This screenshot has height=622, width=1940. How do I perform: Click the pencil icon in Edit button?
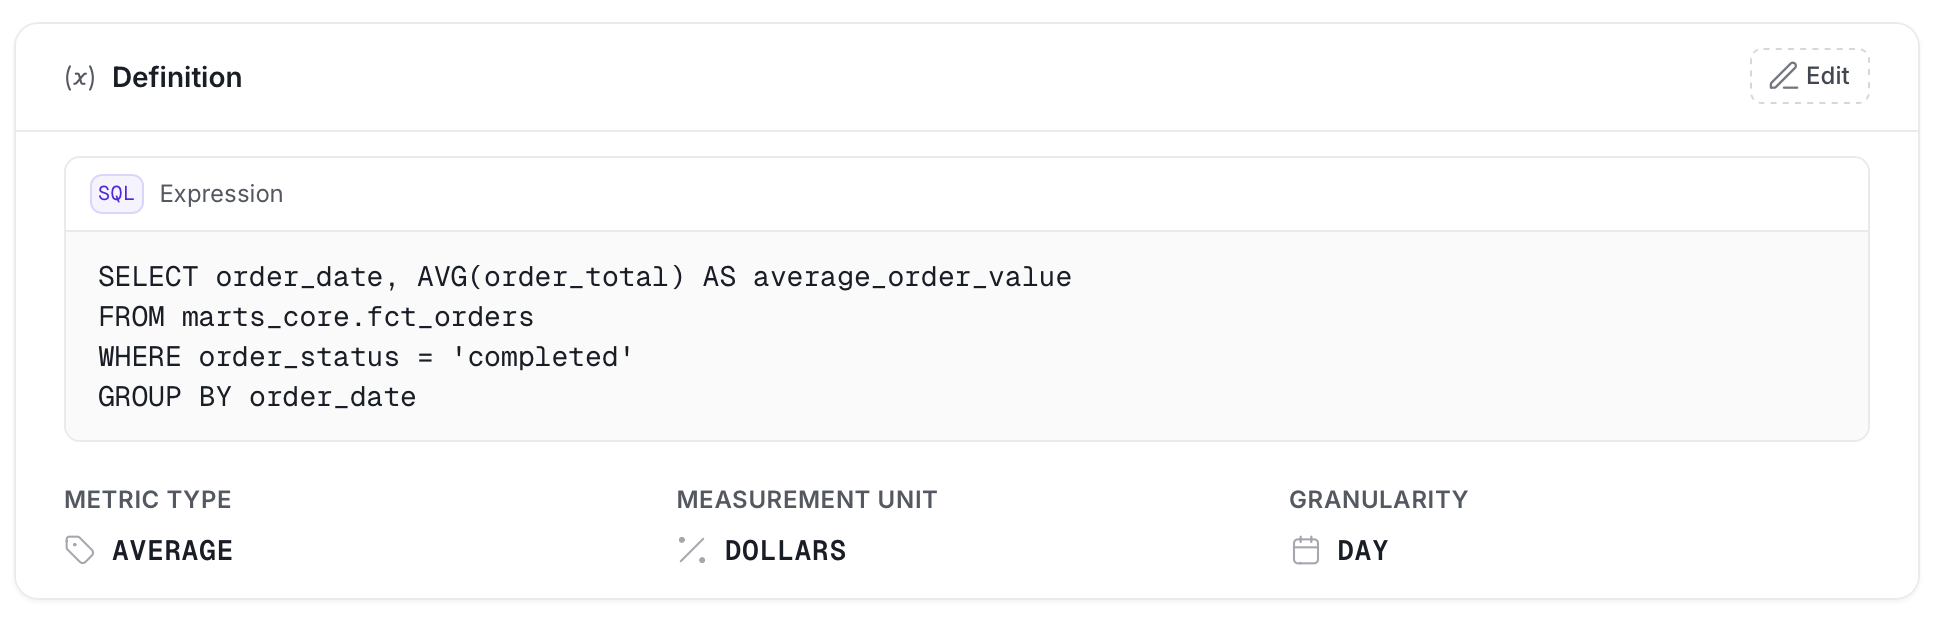1784,76
